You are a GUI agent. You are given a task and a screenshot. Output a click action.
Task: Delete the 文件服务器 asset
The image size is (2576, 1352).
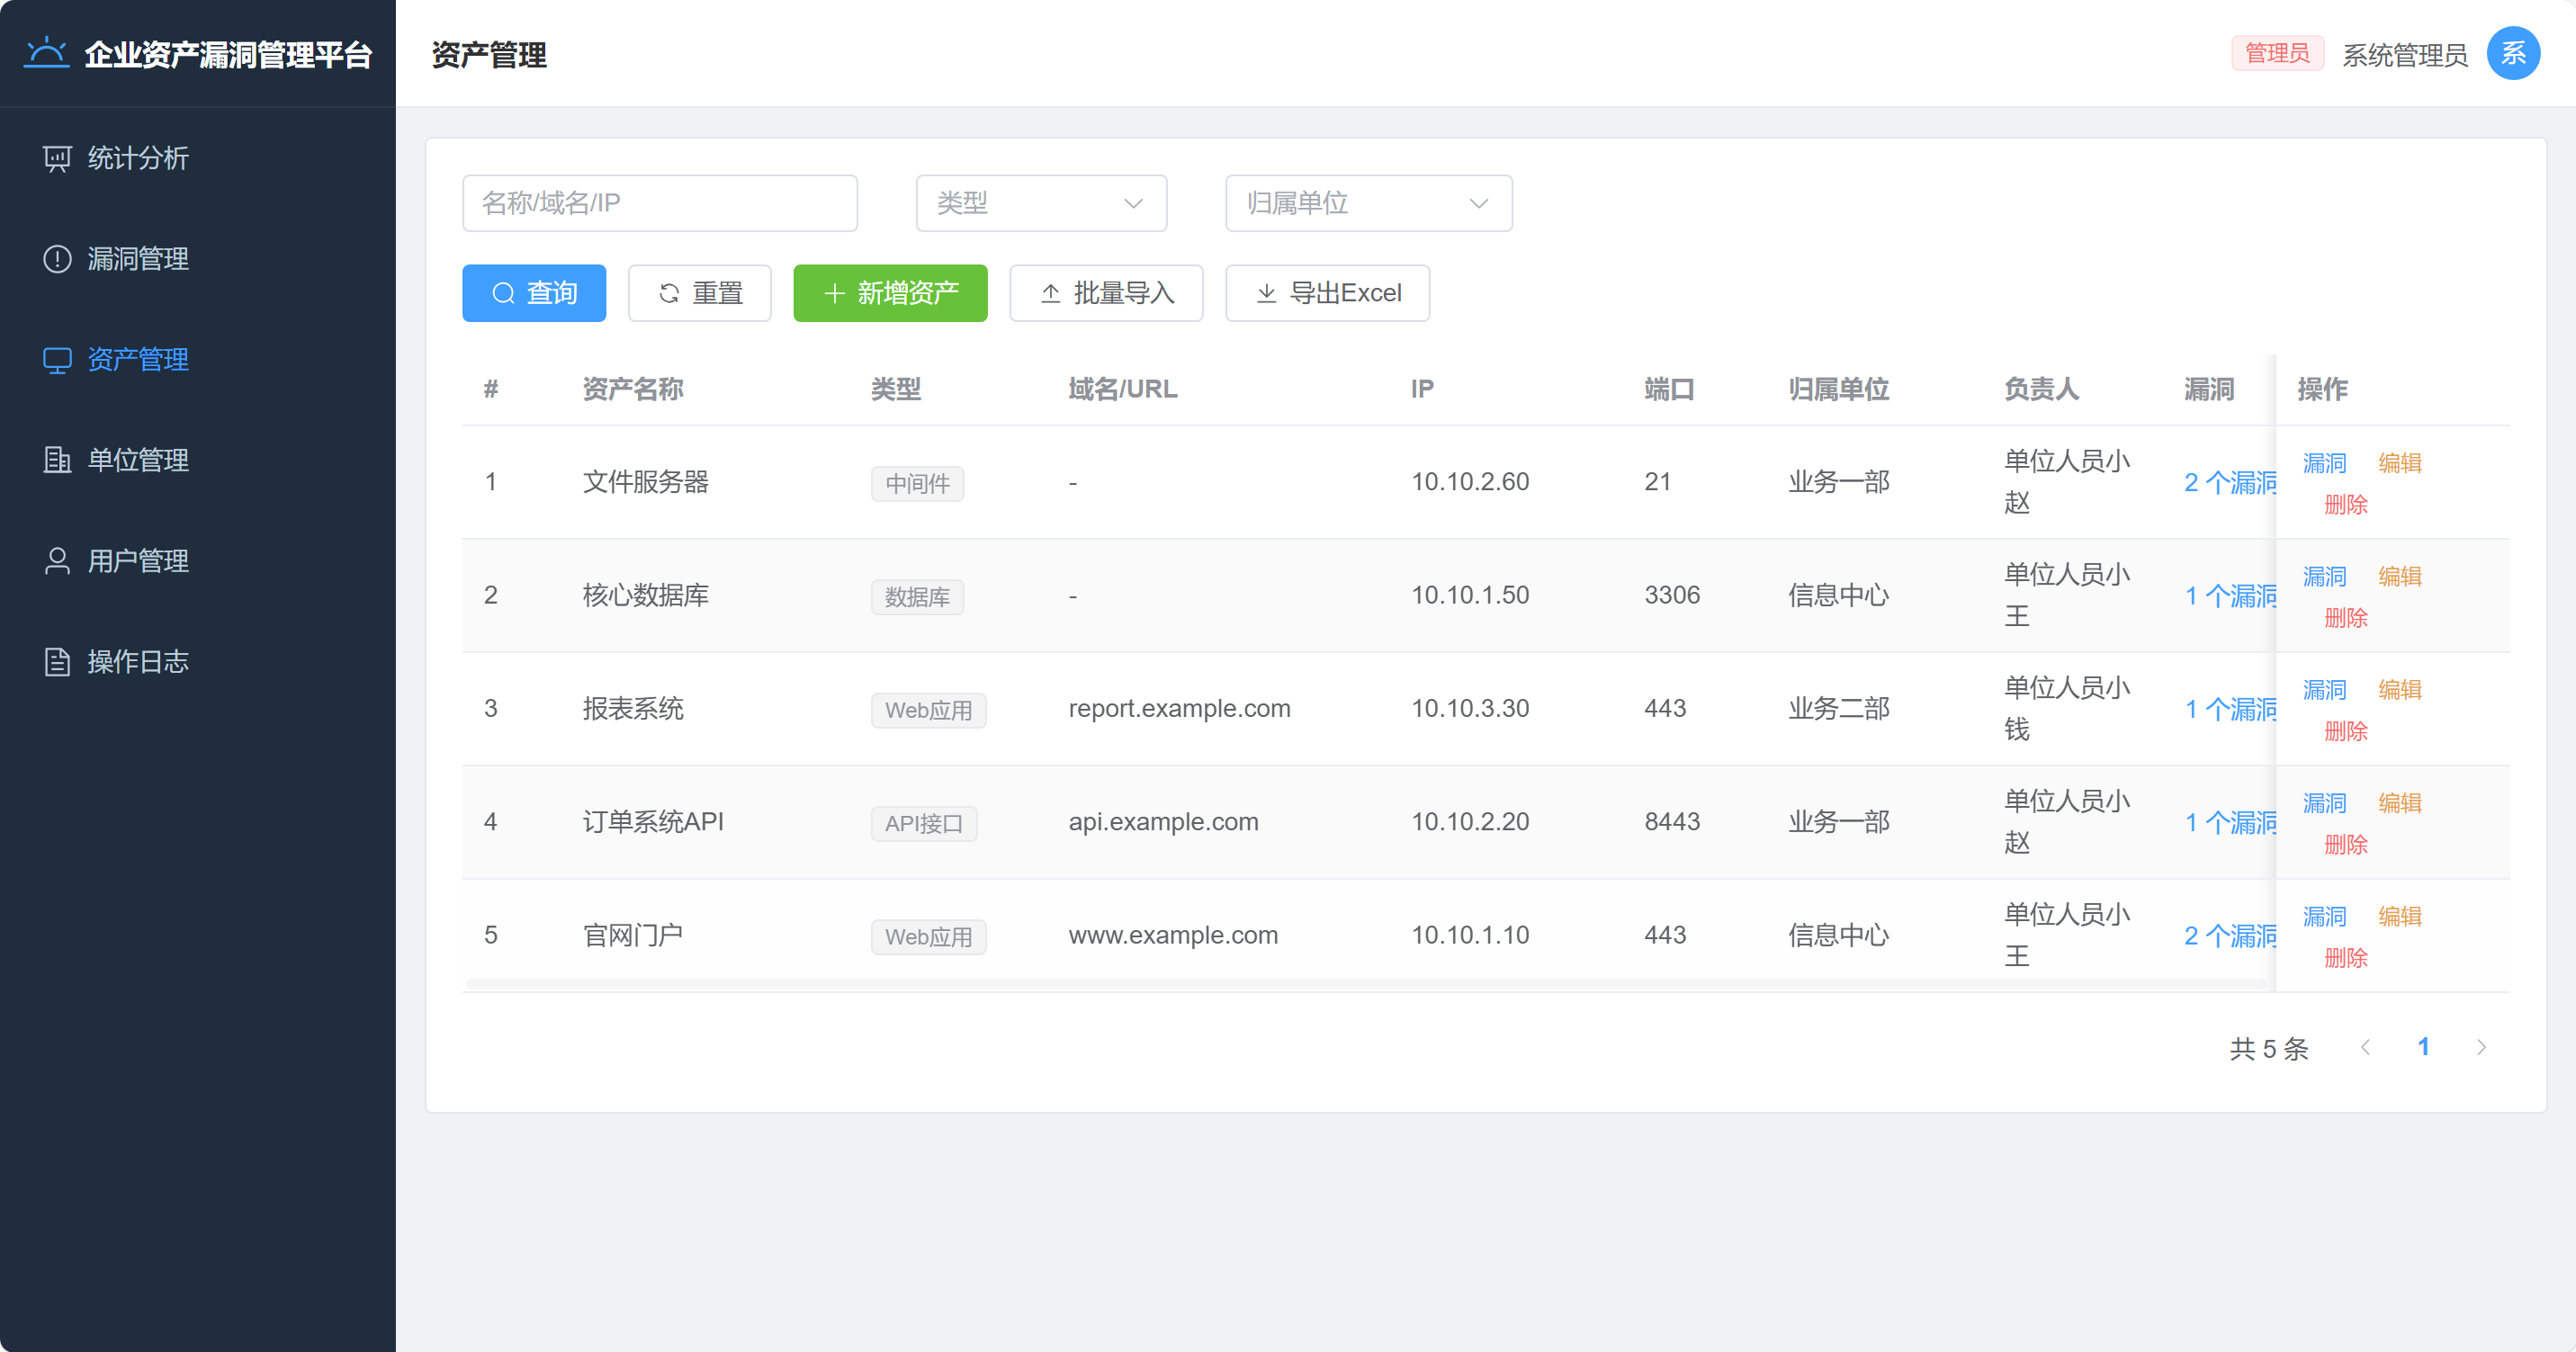click(2346, 505)
